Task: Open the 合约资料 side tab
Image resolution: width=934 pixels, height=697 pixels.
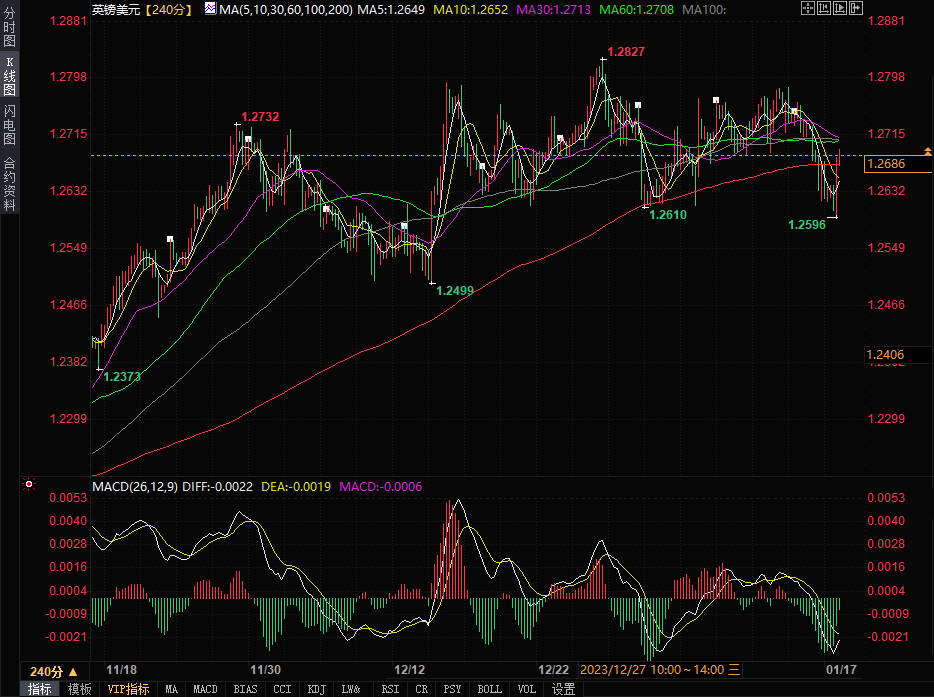Action: [x=9, y=183]
